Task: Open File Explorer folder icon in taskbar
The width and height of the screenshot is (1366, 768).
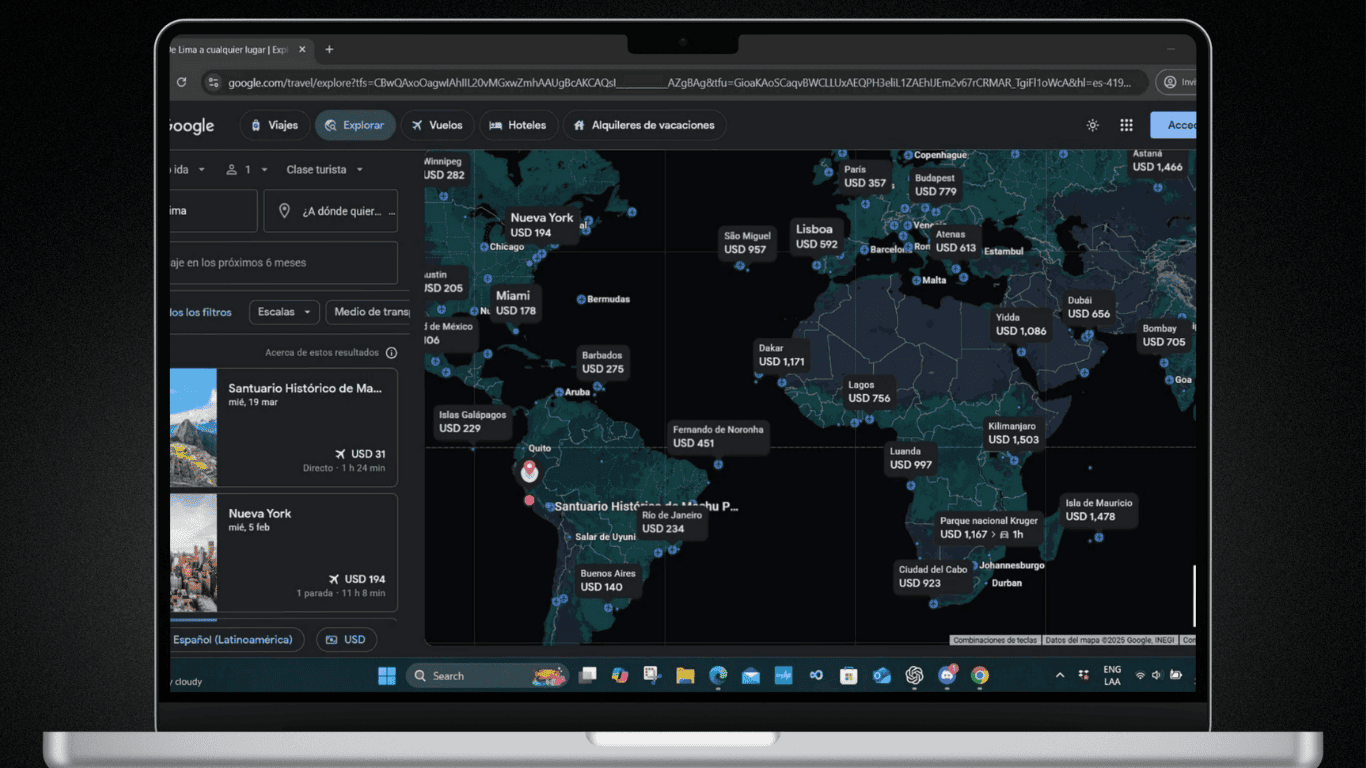Action: click(x=685, y=676)
